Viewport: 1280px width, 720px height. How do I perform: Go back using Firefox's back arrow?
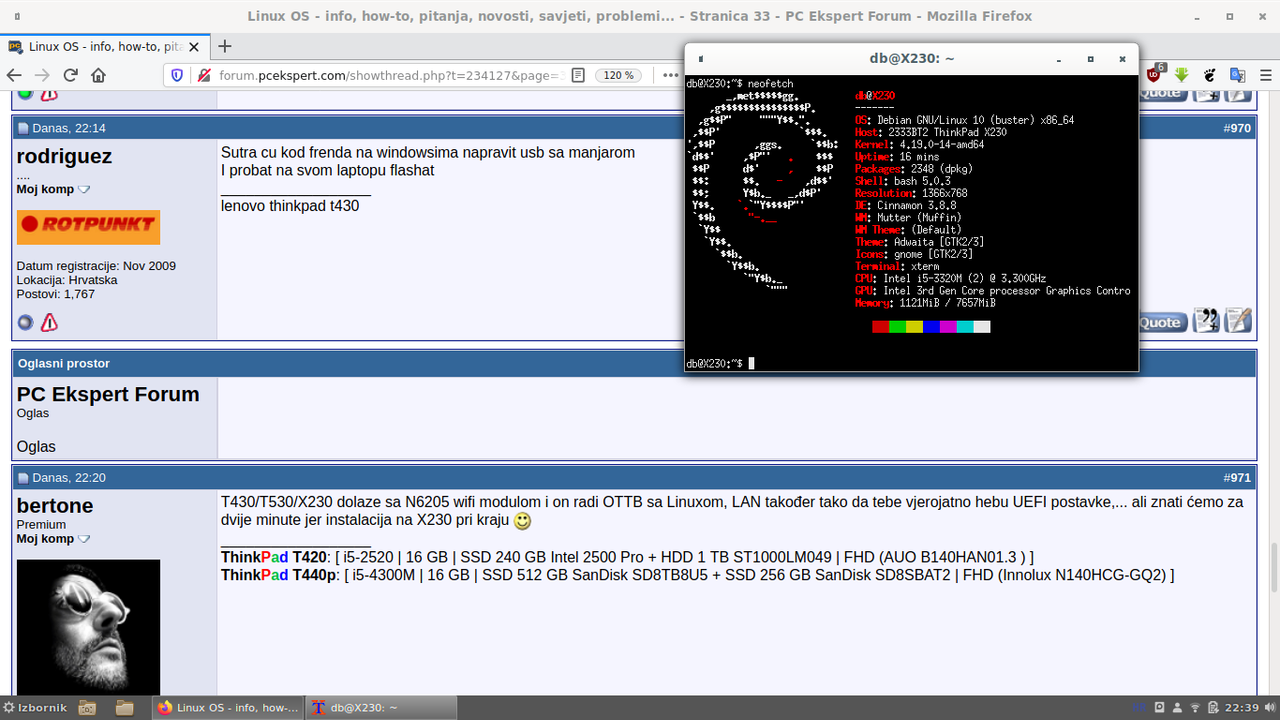click(x=14, y=75)
